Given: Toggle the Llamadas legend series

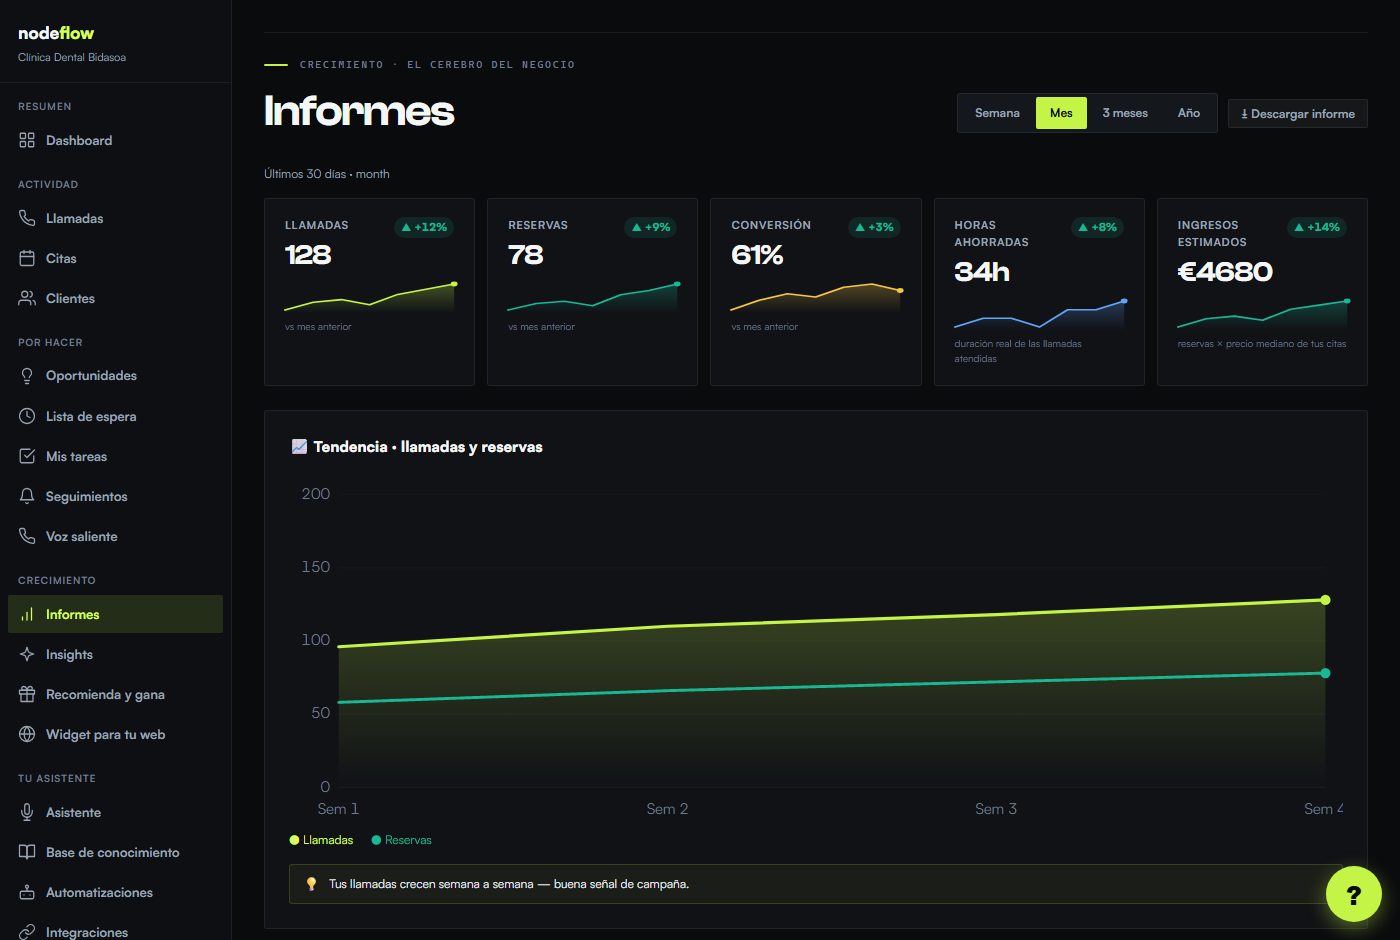Looking at the screenshot, I should click(x=321, y=840).
